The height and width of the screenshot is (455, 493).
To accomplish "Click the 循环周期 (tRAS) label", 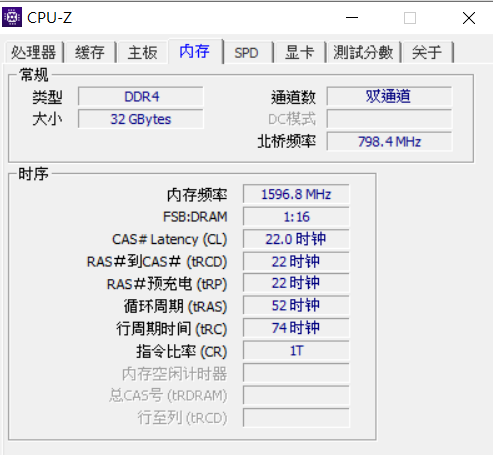I will coord(175,306).
